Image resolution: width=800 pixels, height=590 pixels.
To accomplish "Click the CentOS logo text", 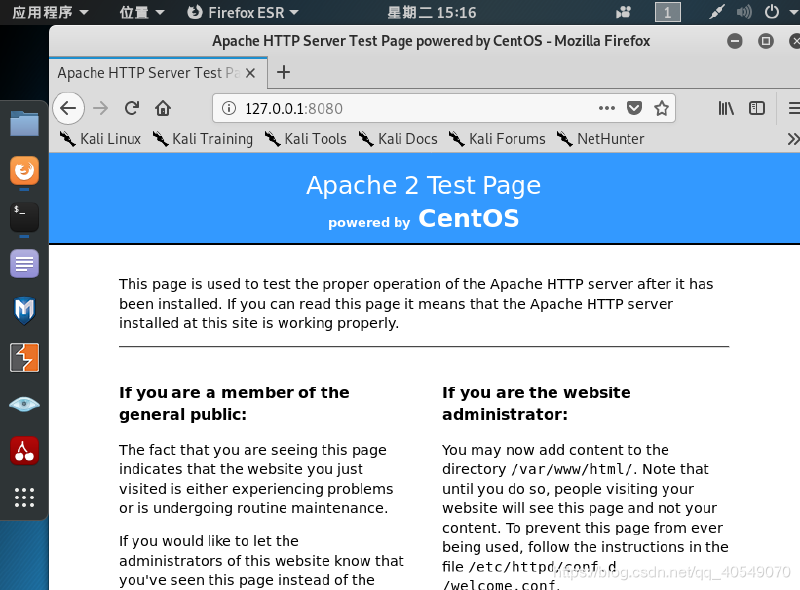I will tap(468, 218).
